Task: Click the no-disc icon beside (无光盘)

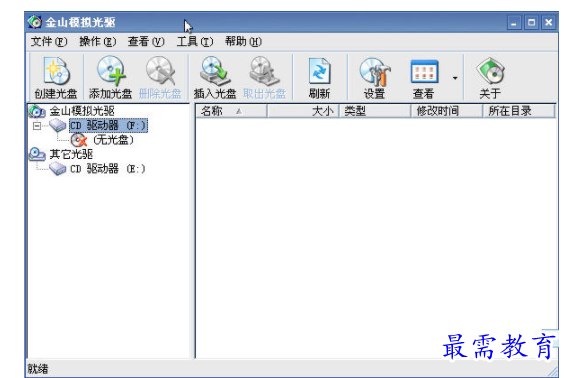Action: coord(79,140)
